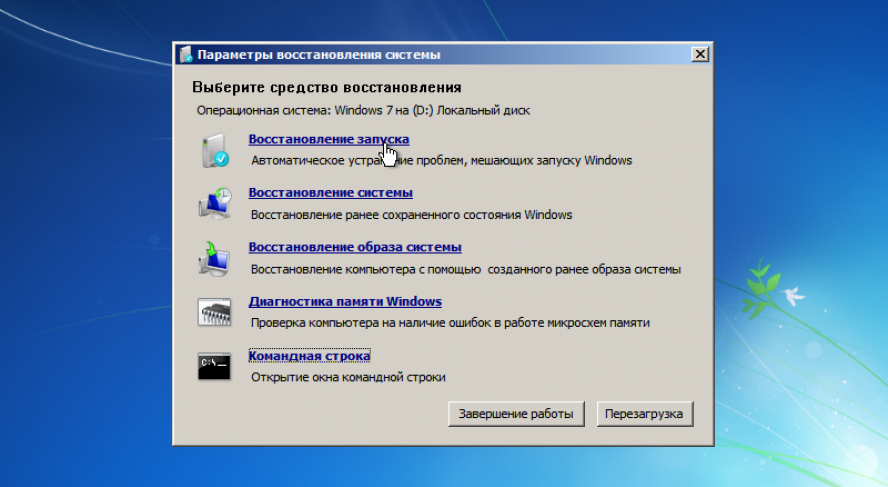Screen dimensions: 888x487
Task: Click the Завершение работы button
Action: (516, 414)
